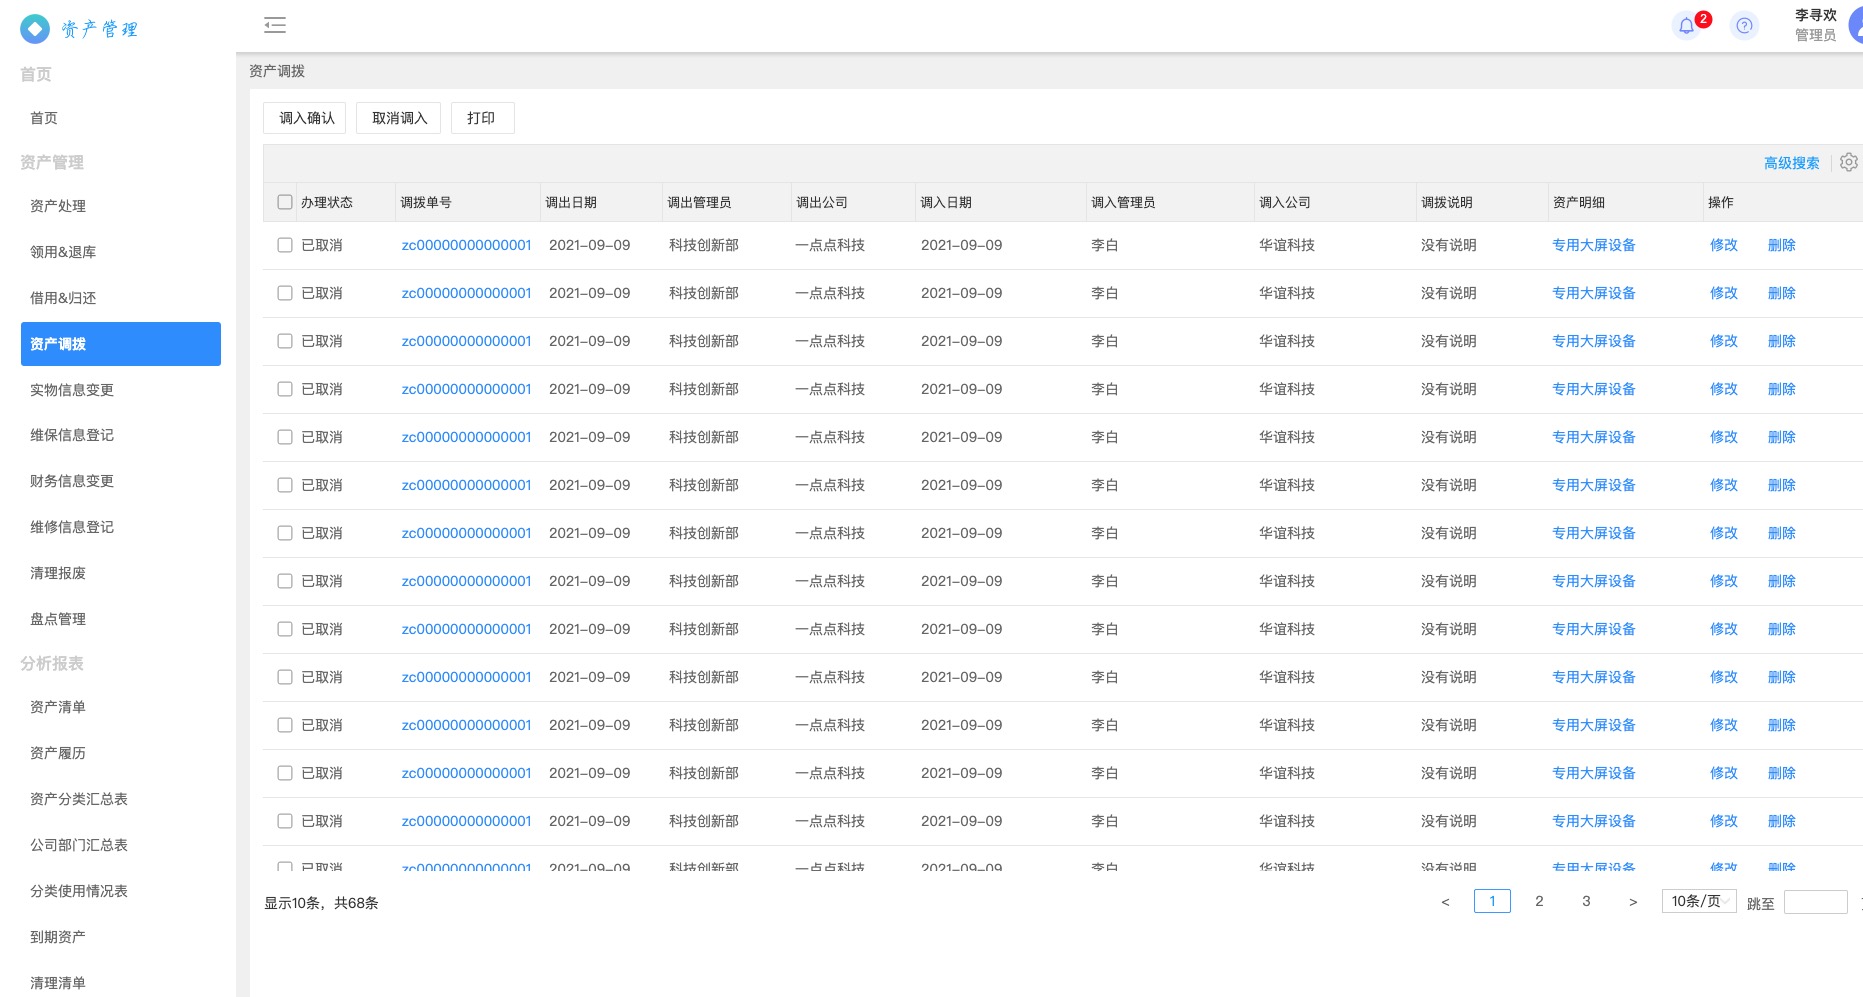The height and width of the screenshot is (997, 1863).
Task: Open 到期资产 in the sidebar
Action: (58, 937)
